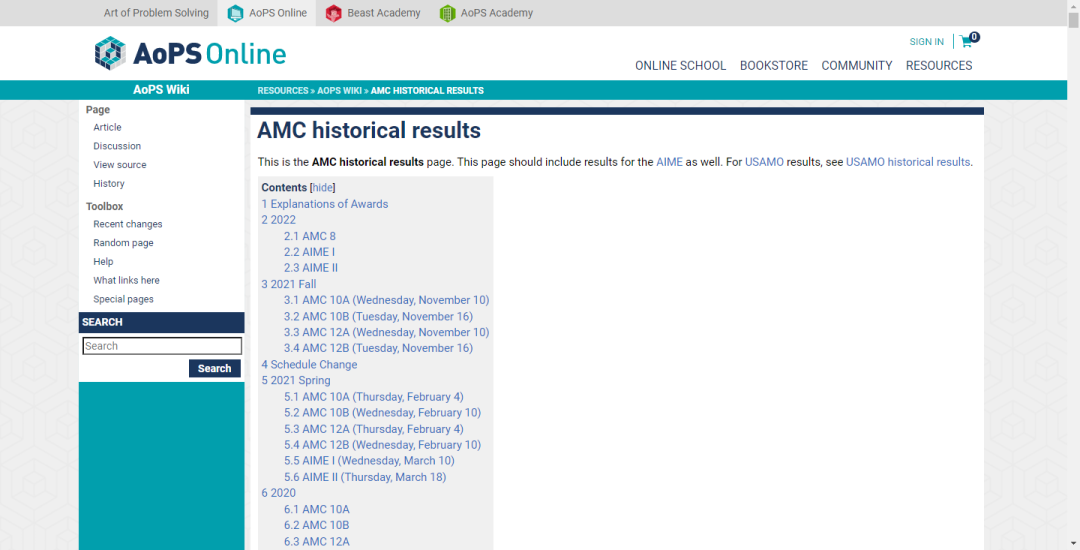
Task: Click the Sign In link
Action: [926, 42]
